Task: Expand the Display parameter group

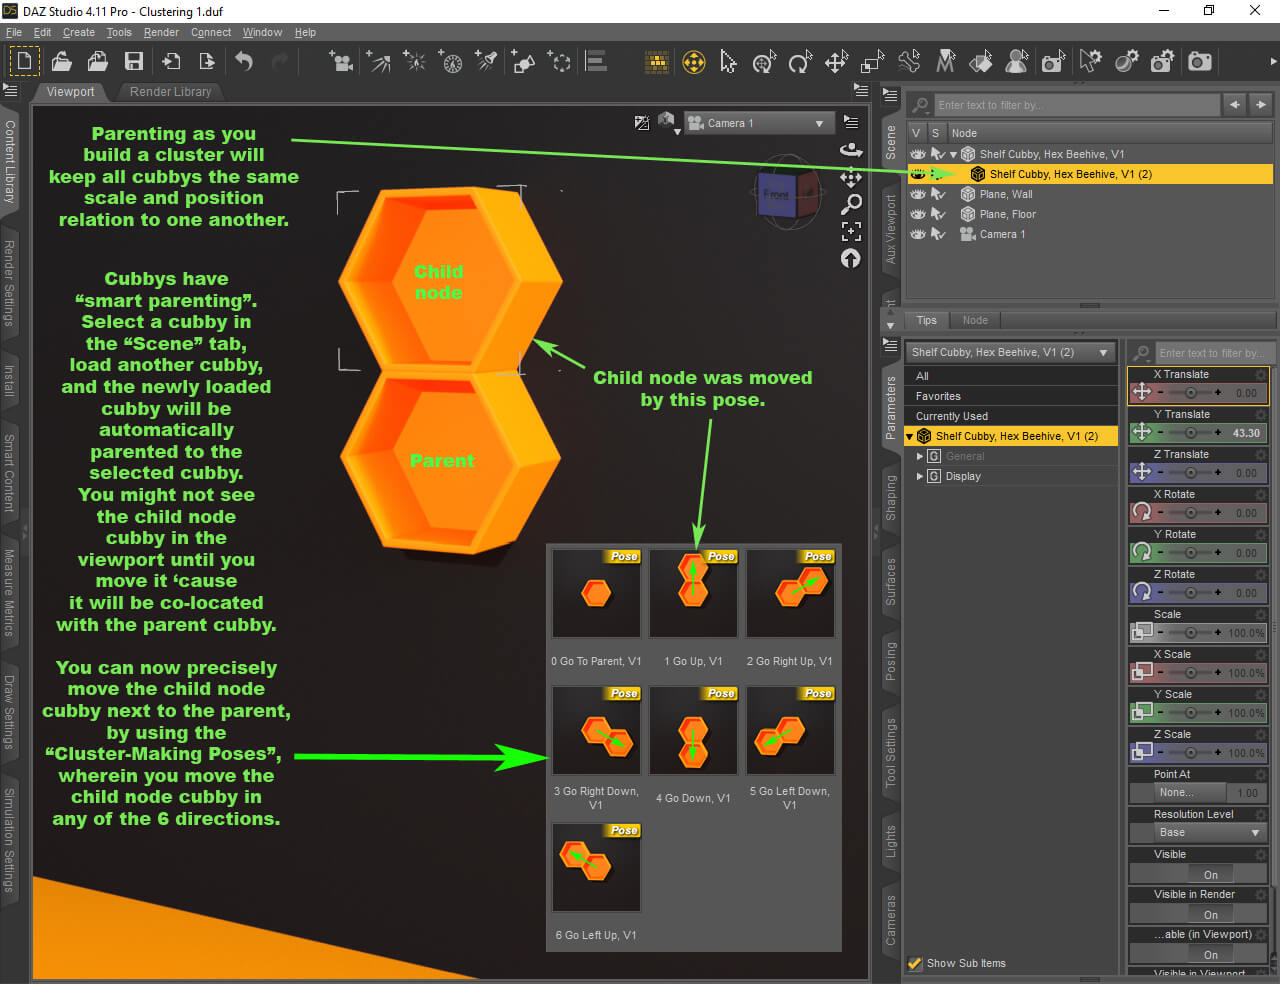Action: [920, 476]
